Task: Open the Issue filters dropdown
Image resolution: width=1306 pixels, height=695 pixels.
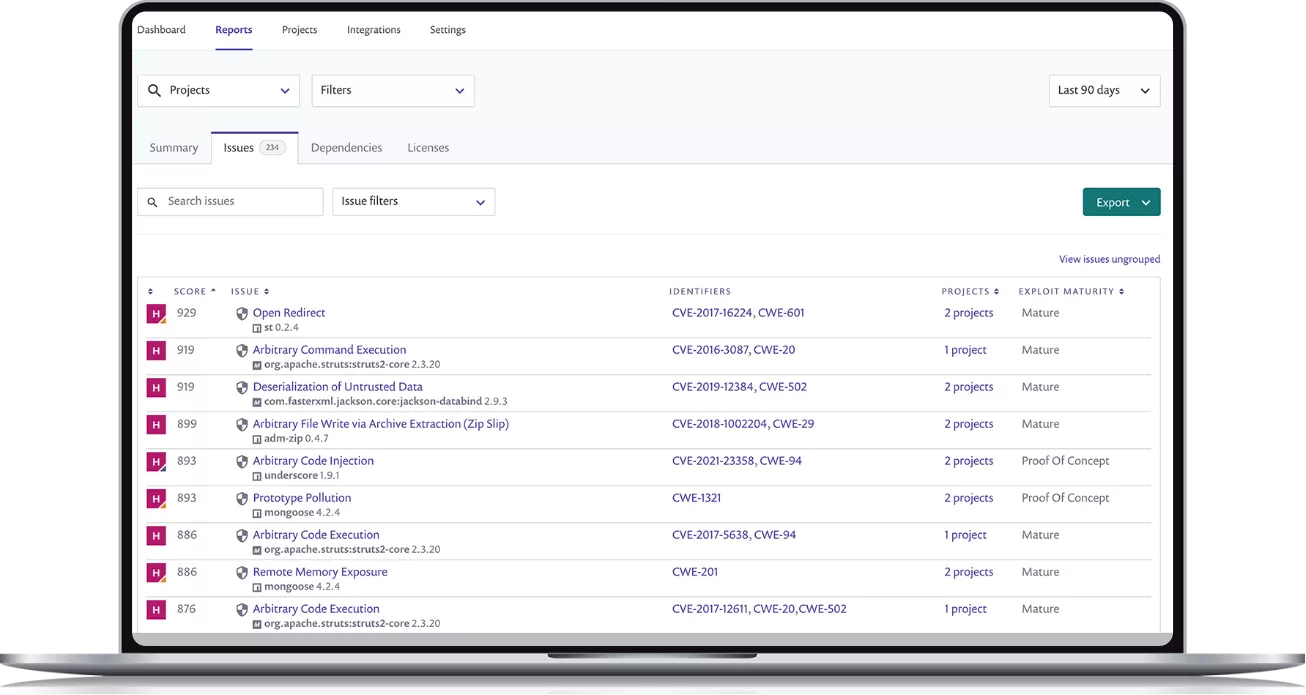Action: [413, 202]
